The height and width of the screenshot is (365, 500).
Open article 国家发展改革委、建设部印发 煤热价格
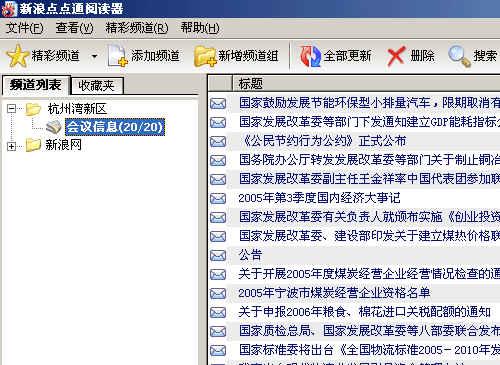[x=369, y=236]
